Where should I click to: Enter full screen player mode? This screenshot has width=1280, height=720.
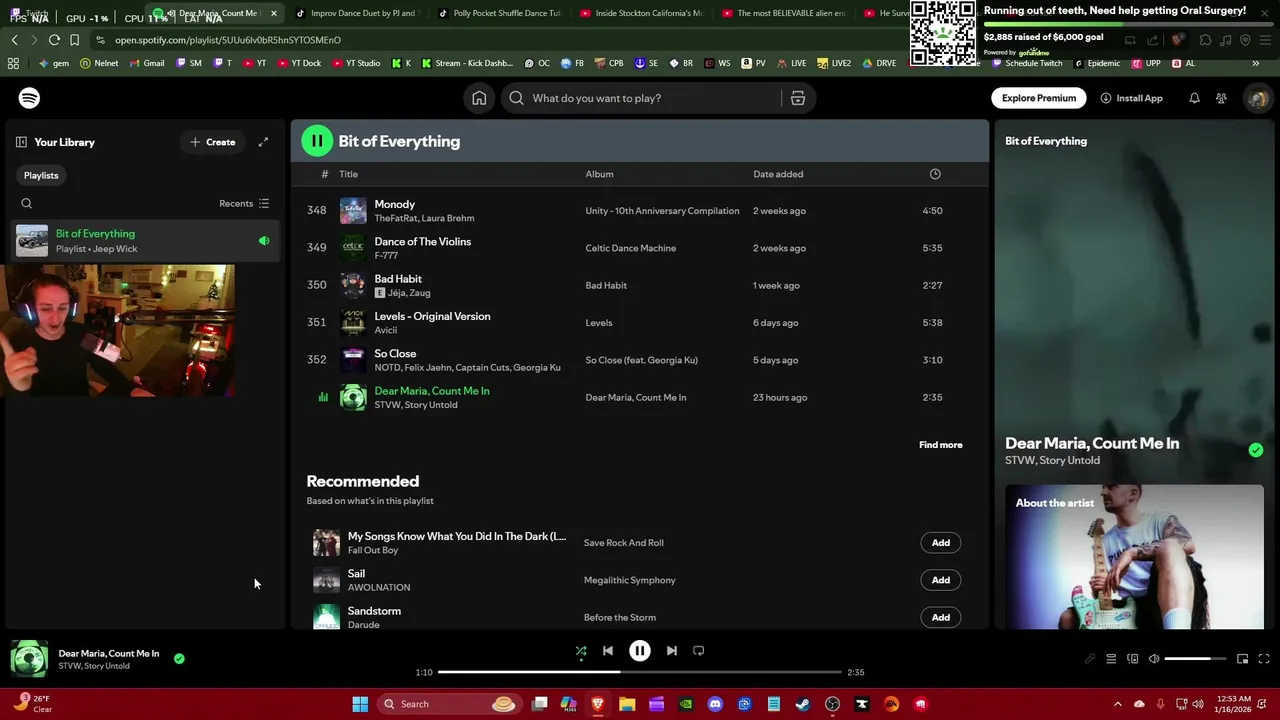click(1264, 659)
